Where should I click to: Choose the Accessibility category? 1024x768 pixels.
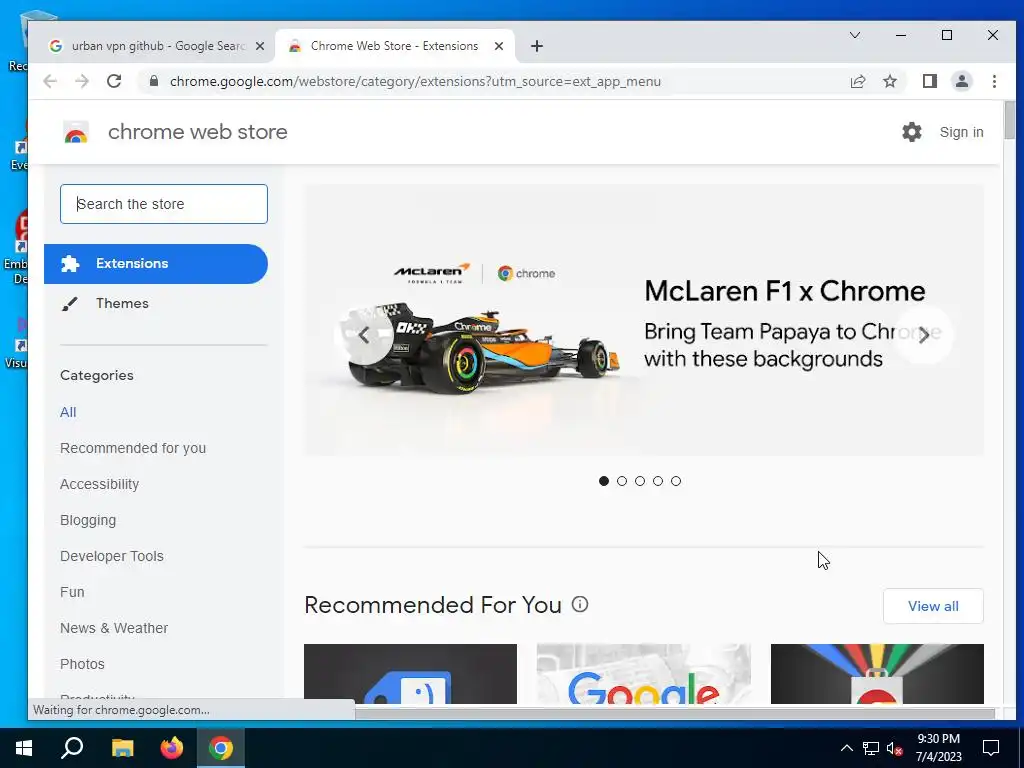99,484
